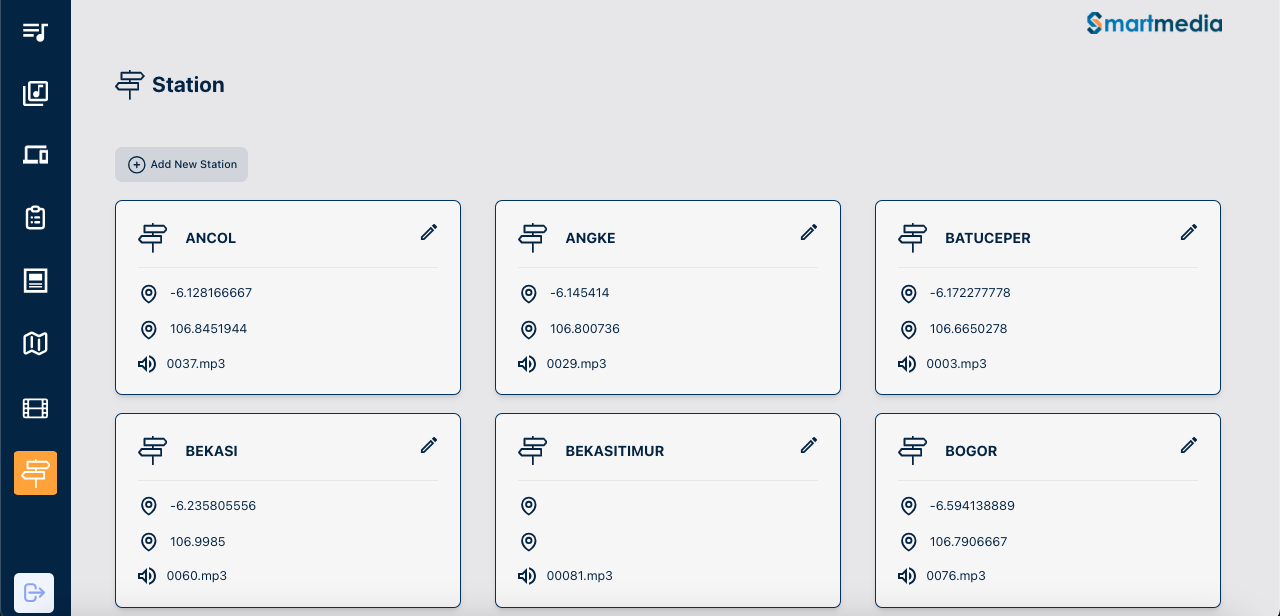Edit the BEKASITIMUR station with pencil
1280x616 pixels.
[x=809, y=445]
